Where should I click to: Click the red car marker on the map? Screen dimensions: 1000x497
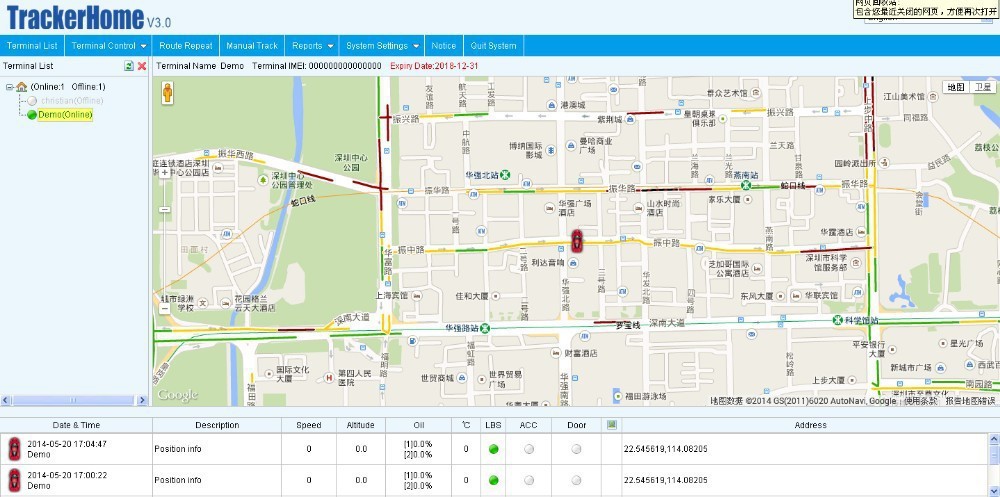pos(577,242)
